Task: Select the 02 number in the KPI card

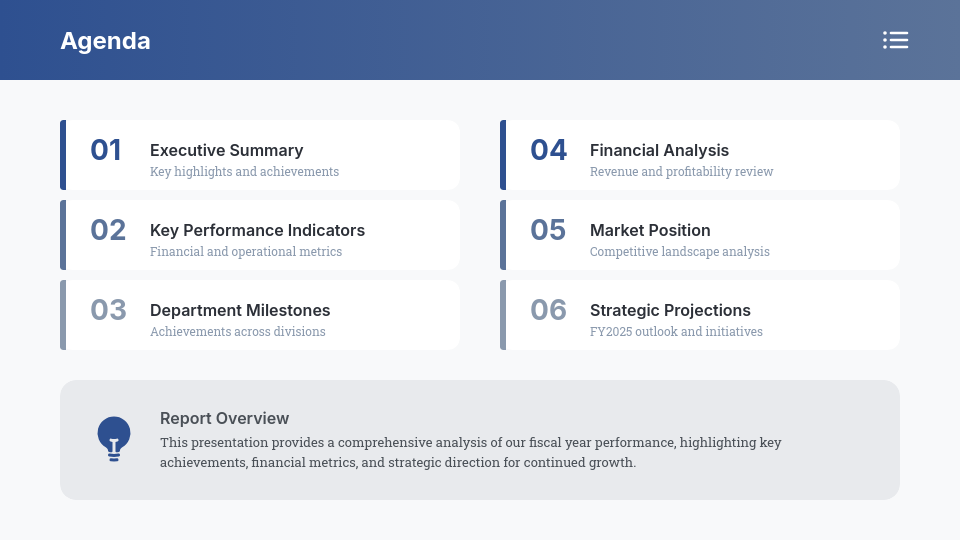Action: [x=108, y=230]
